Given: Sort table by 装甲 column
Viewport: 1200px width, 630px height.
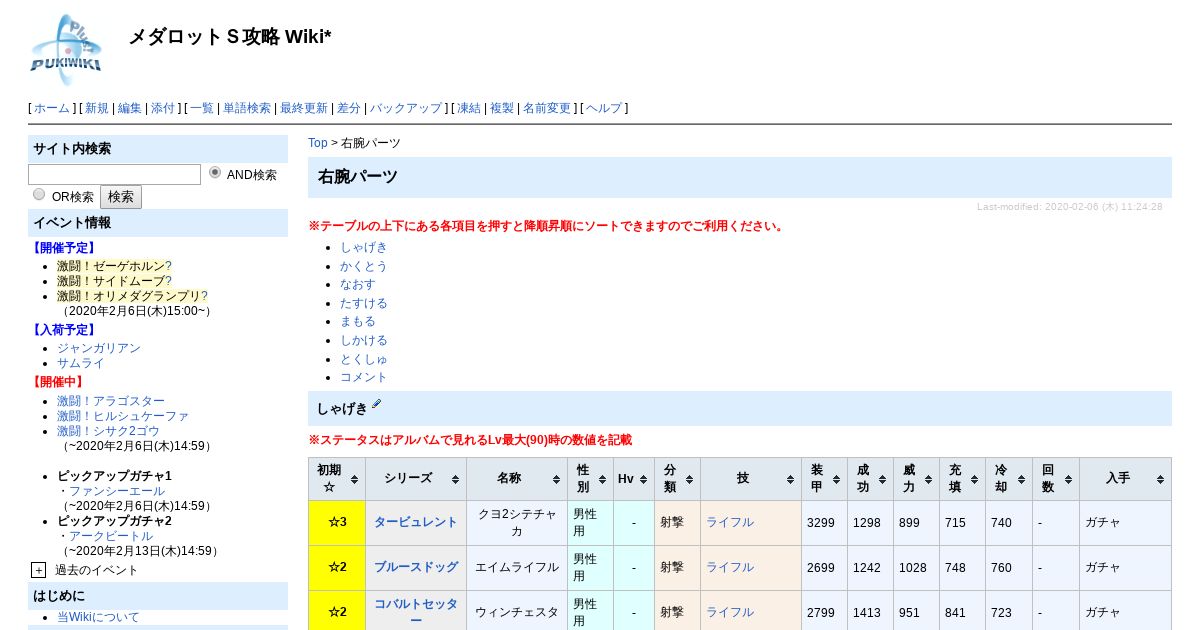Looking at the screenshot, I should [824, 479].
